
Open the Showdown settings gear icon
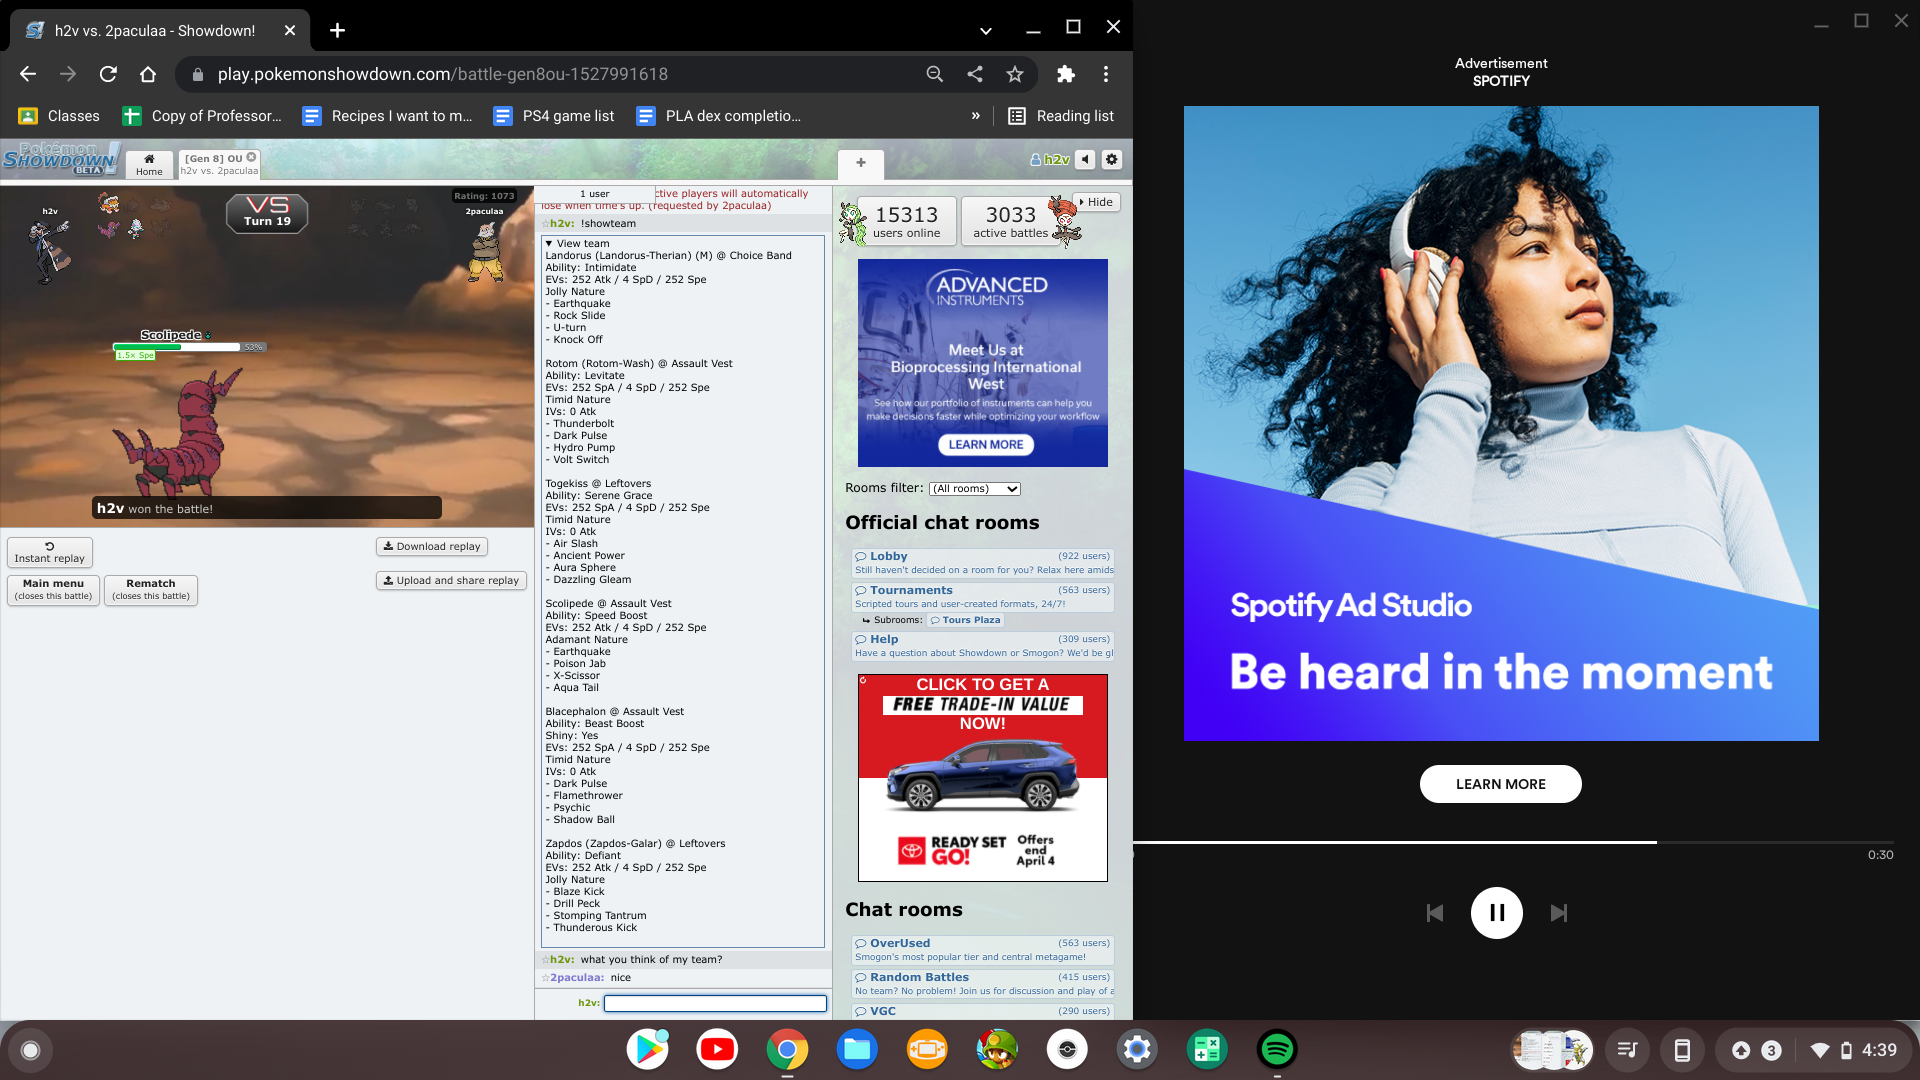tap(1111, 159)
